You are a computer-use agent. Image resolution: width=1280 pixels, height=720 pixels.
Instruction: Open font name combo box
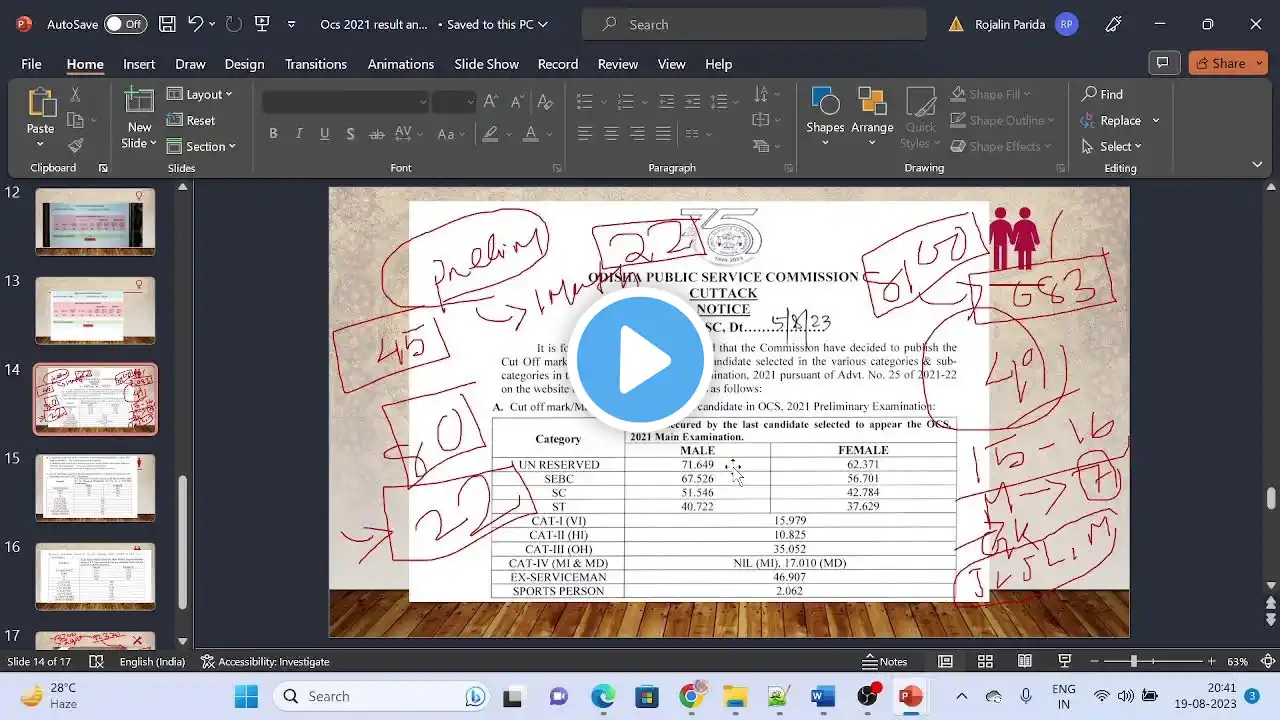click(346, 102)
